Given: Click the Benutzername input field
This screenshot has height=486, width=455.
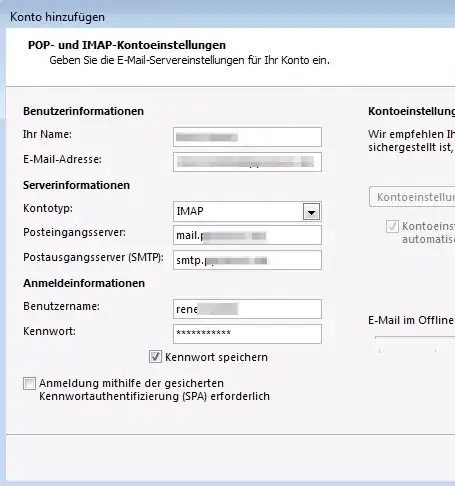Looking at the screenshot, I should point(247,309).
